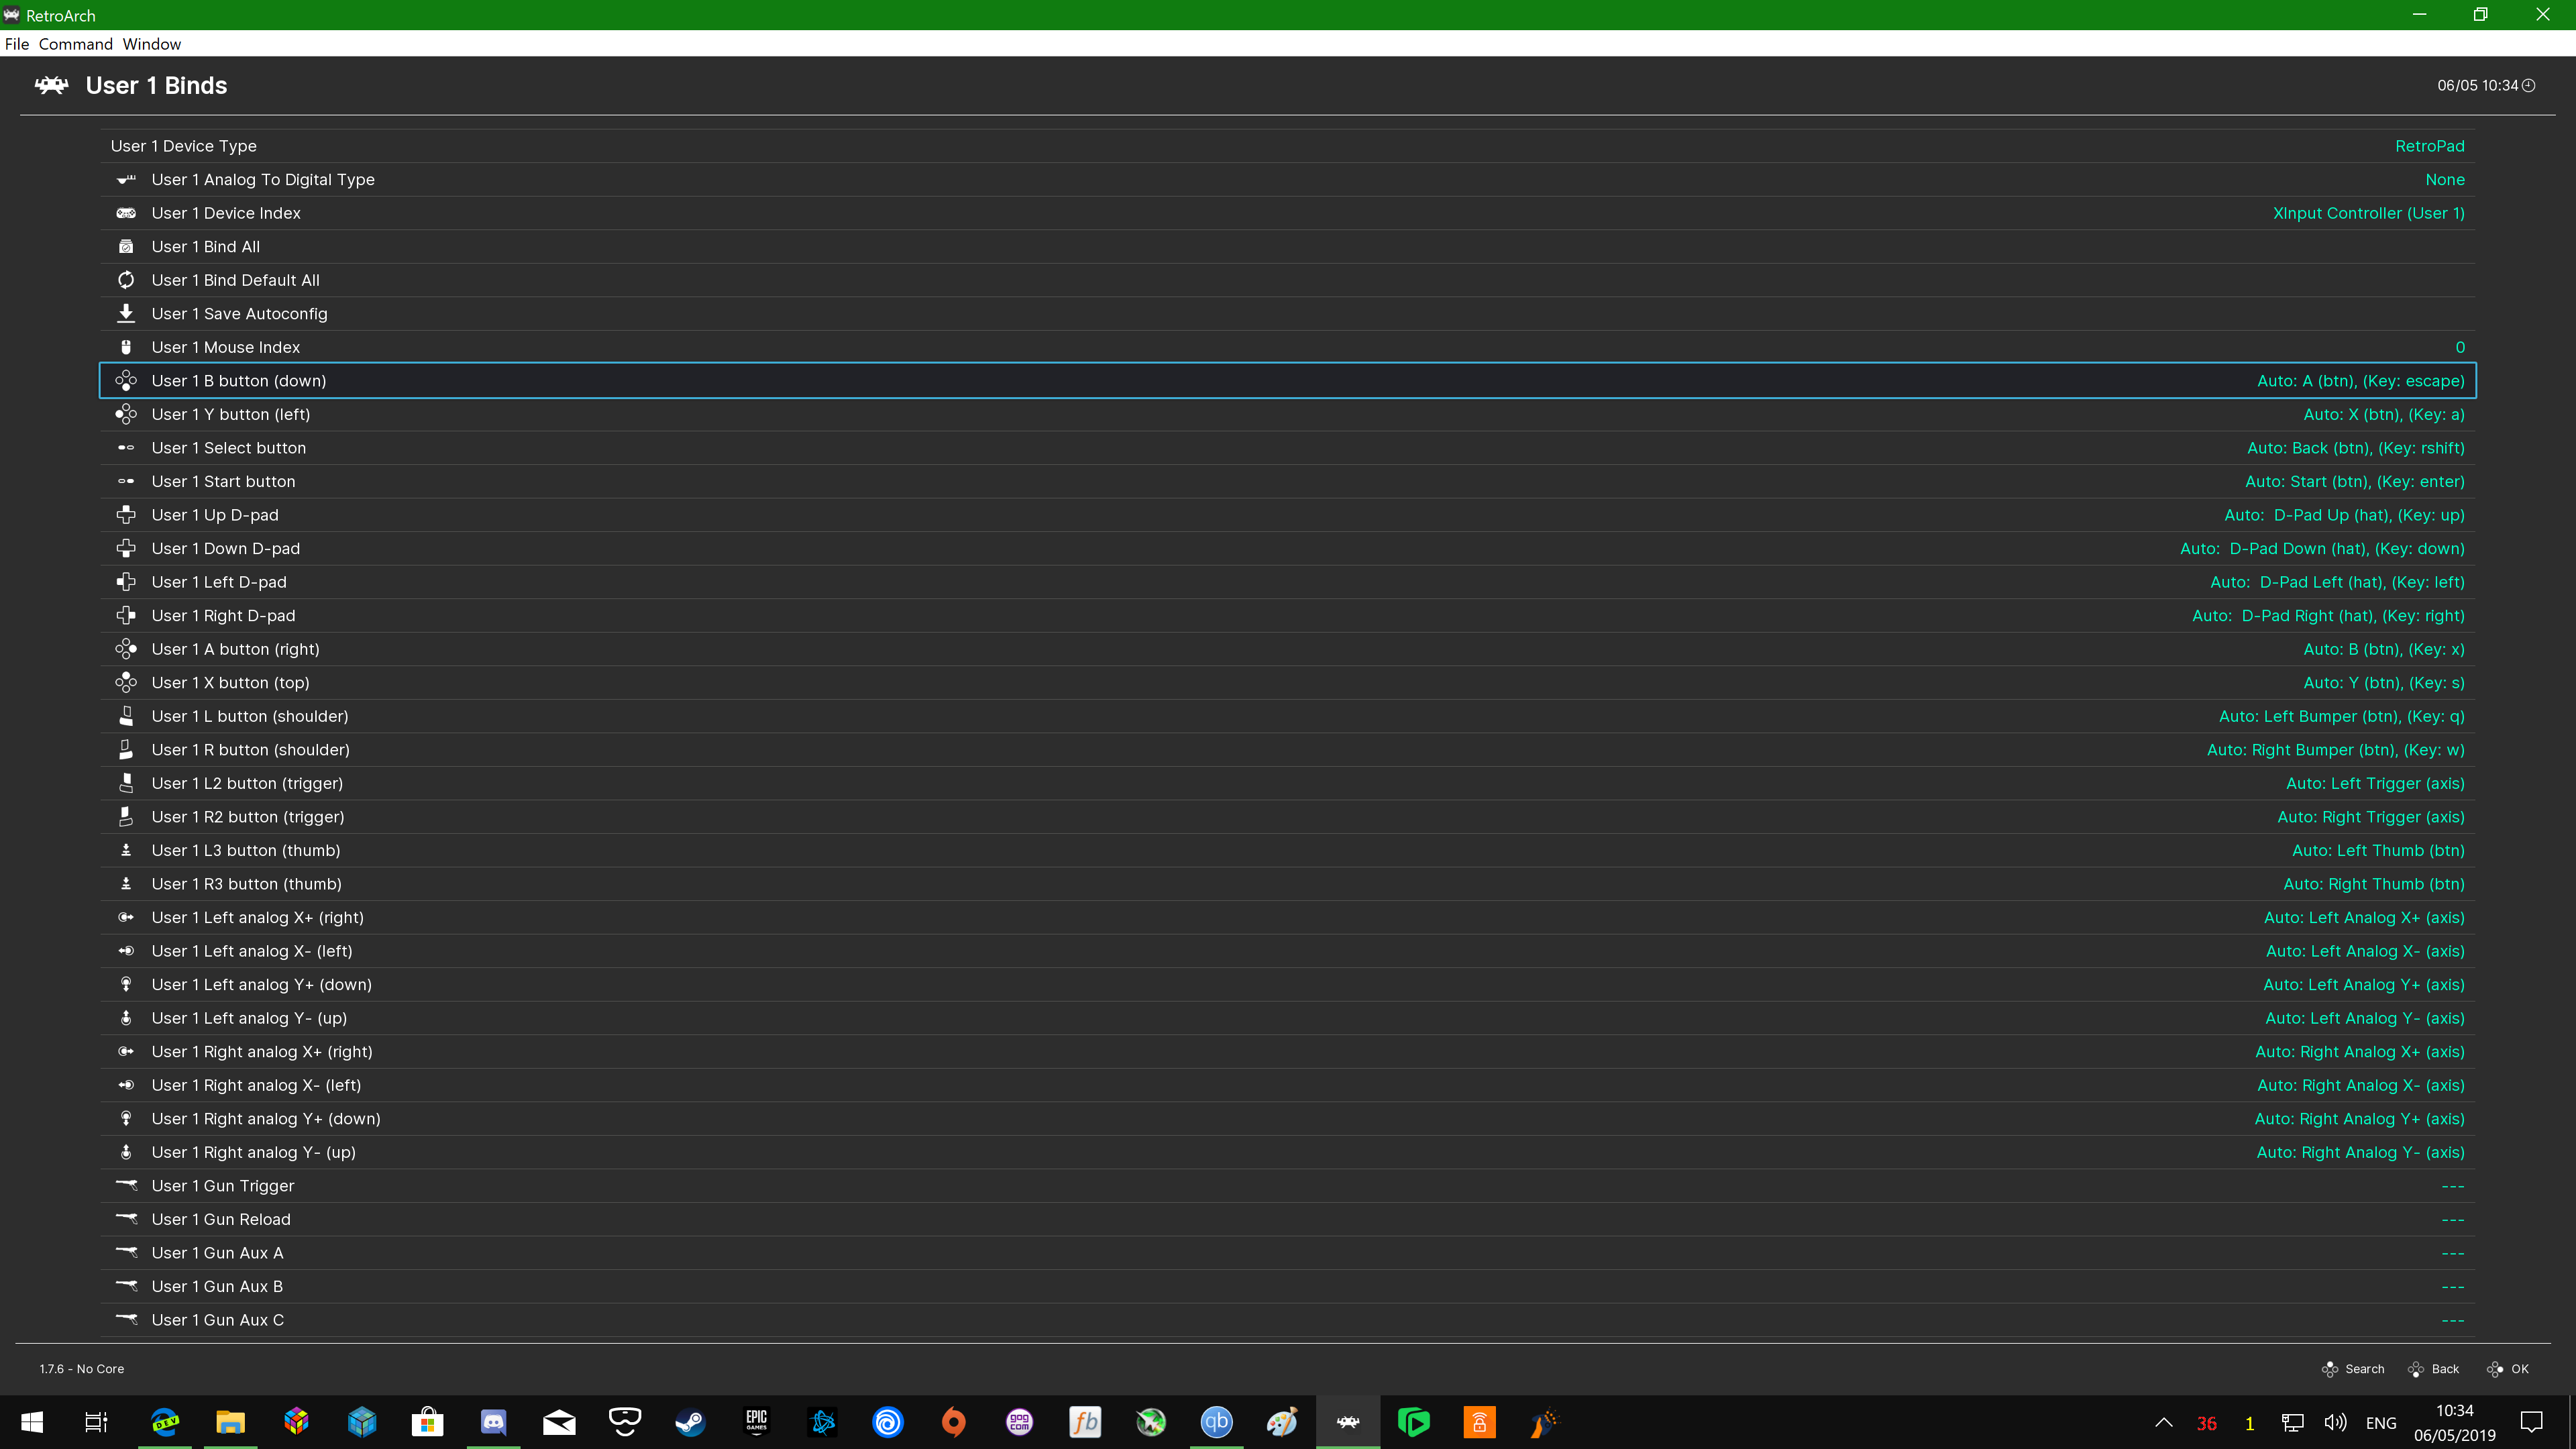2576x1449 pixels.
Task: Click the A button (right) icon
Action: pyautogui.click(x=126, y=649)
